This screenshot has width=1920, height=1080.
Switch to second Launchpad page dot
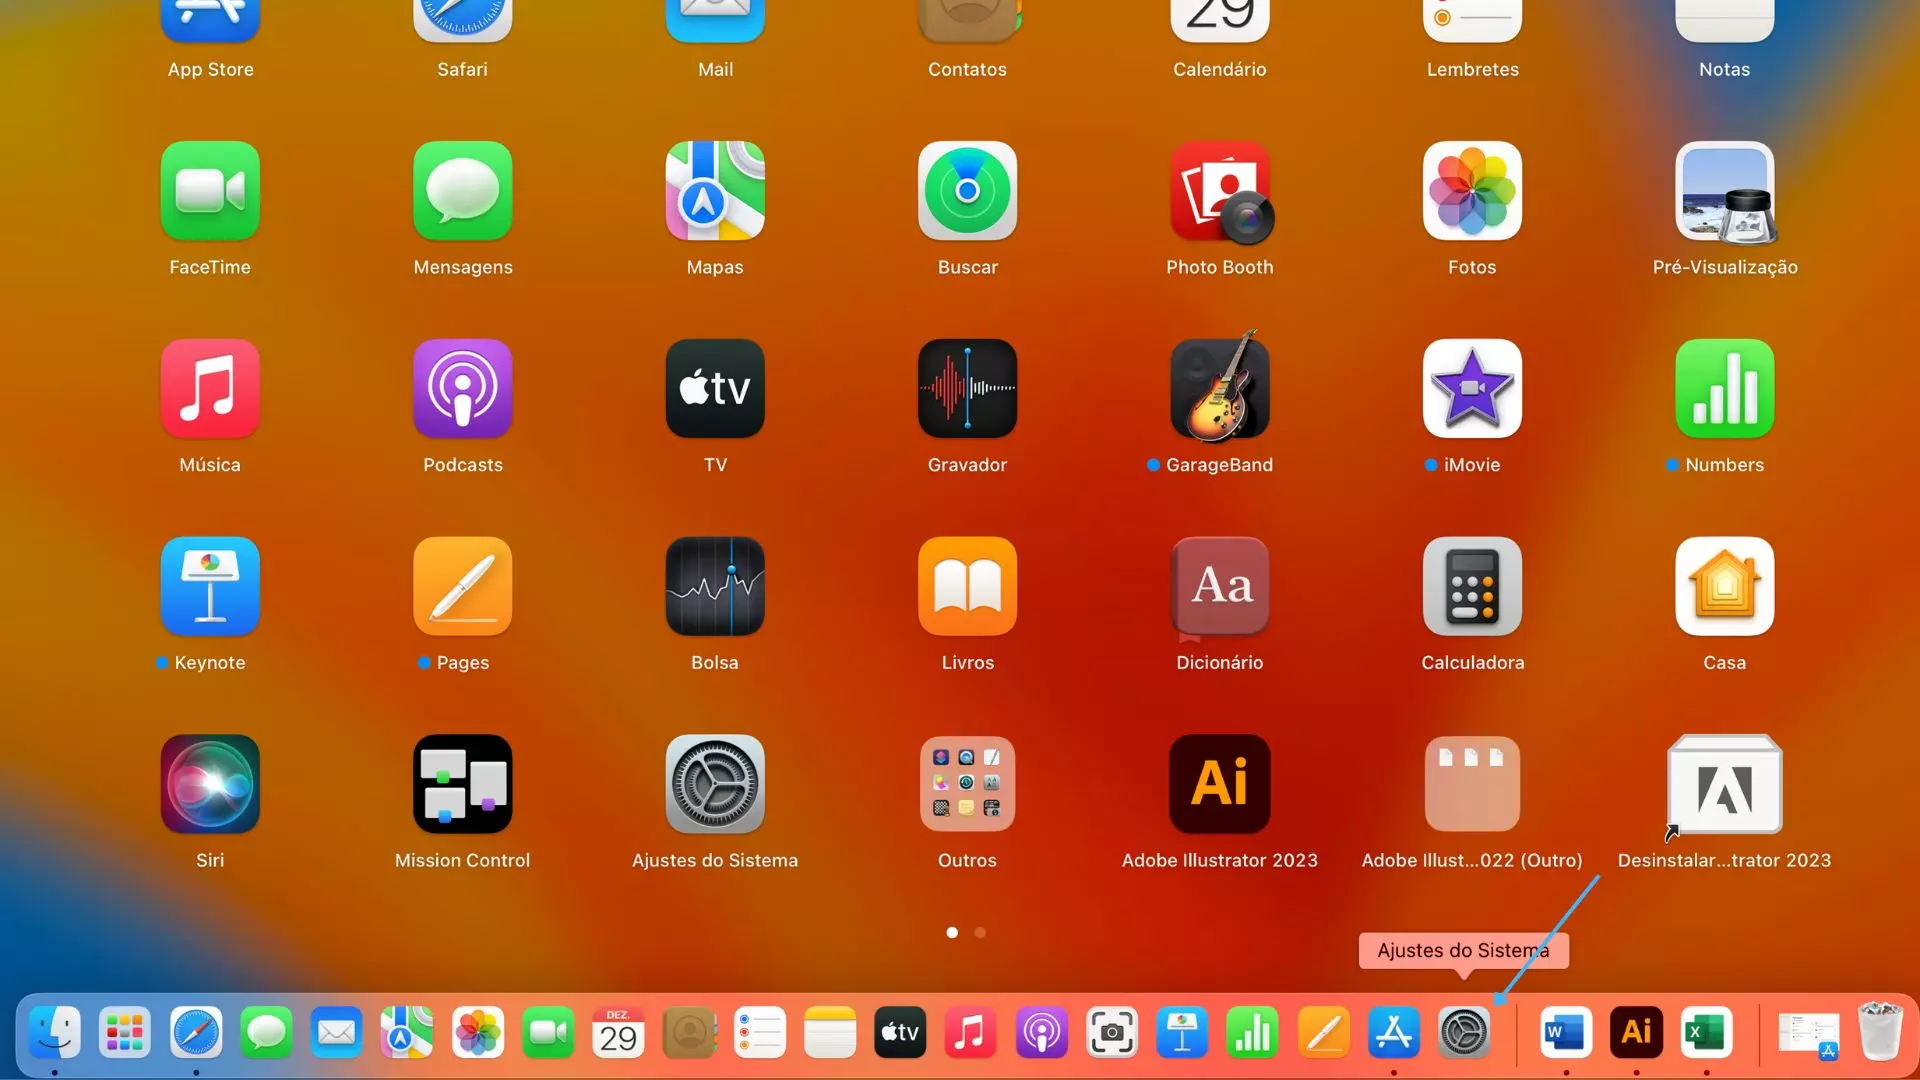pyautogui.click(x=980, y=932)
